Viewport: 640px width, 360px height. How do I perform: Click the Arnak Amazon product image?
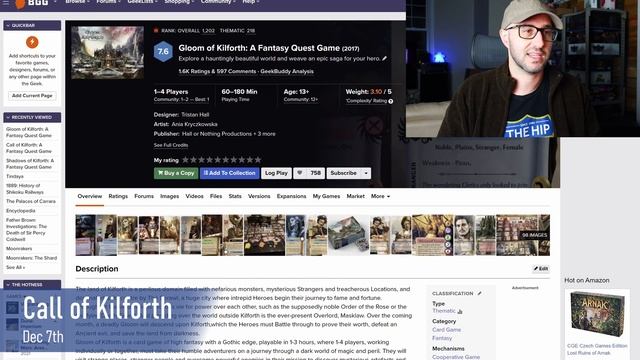597,313
